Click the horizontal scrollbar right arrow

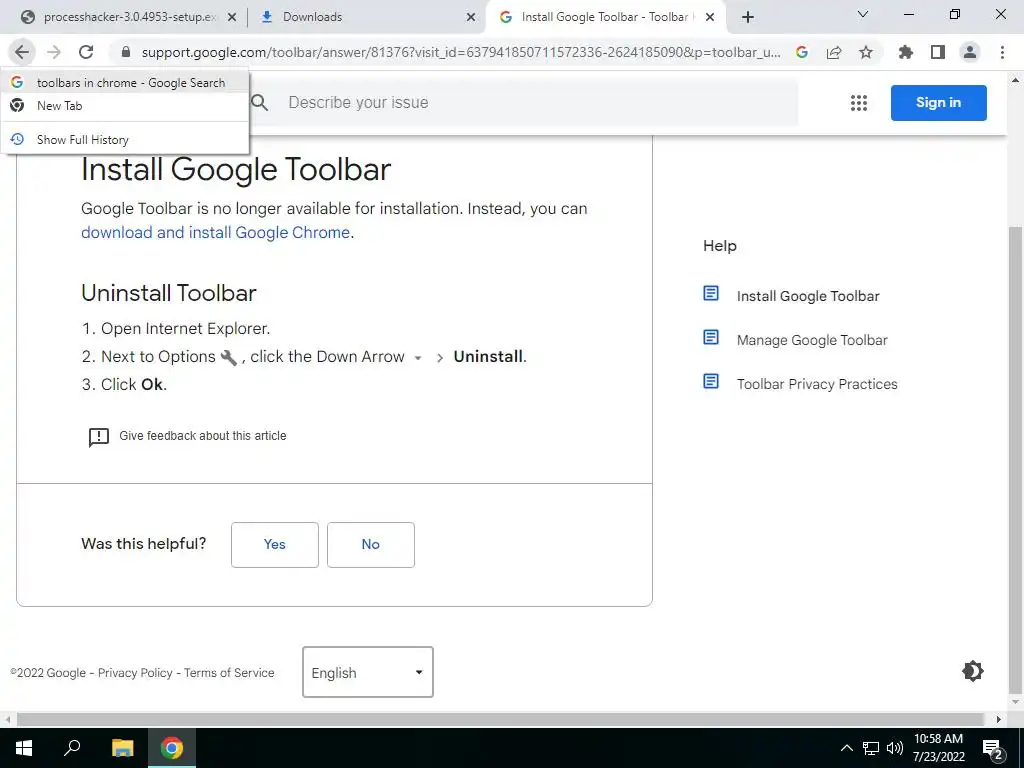tap(999, 720)
